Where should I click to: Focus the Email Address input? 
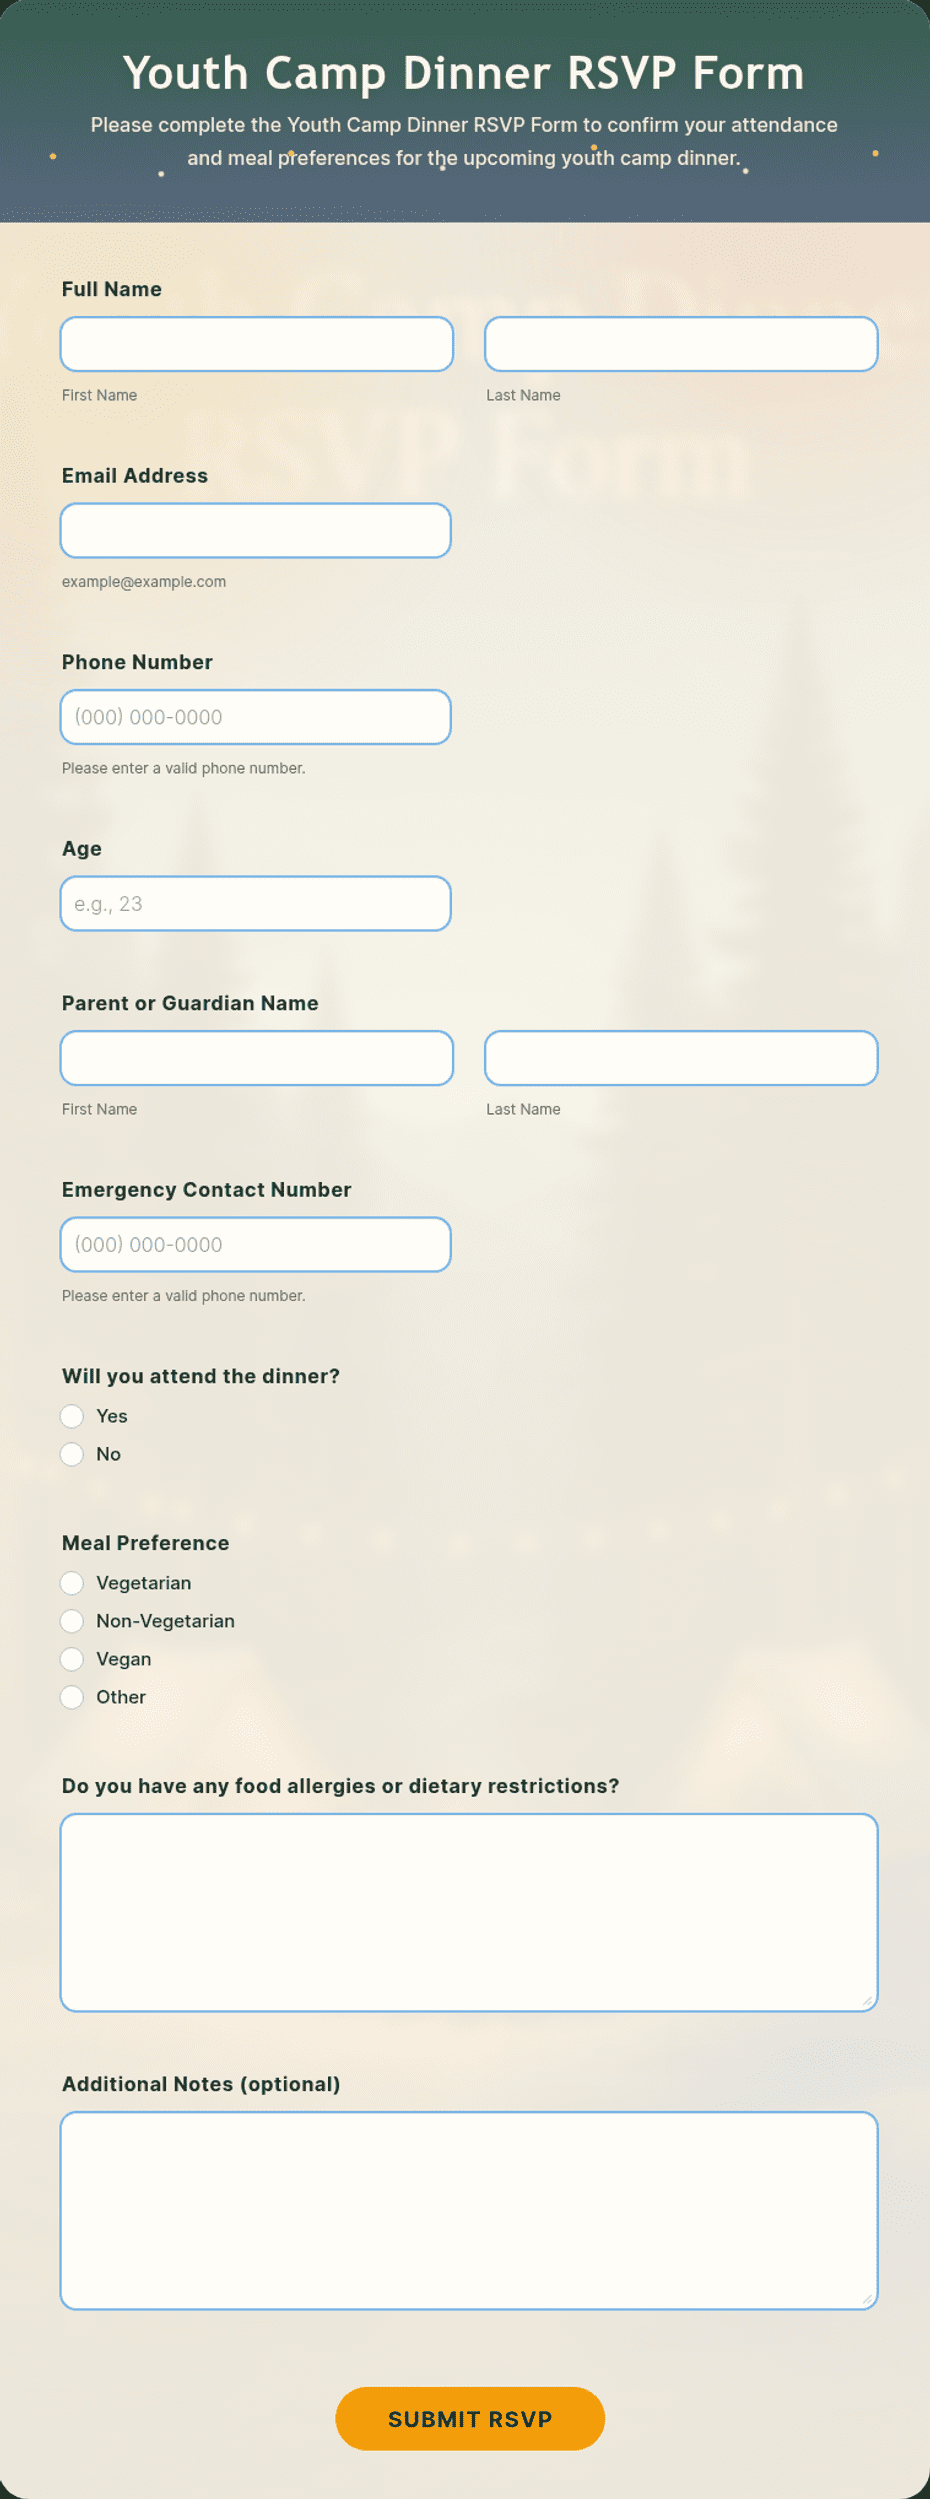256,530
